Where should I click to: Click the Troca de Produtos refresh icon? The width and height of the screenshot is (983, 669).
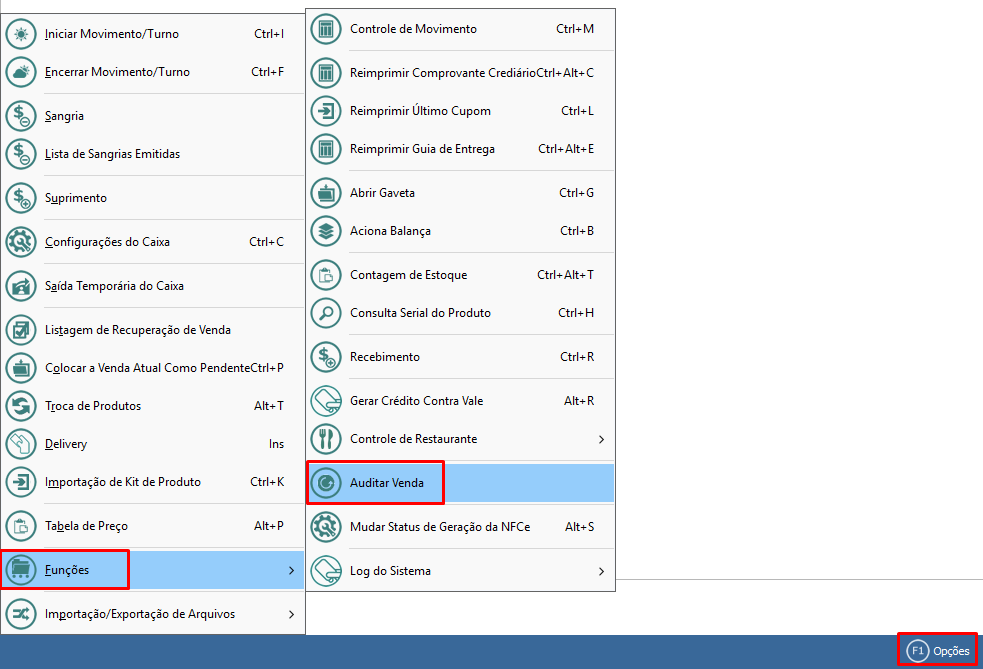click(x=21, y=406)
